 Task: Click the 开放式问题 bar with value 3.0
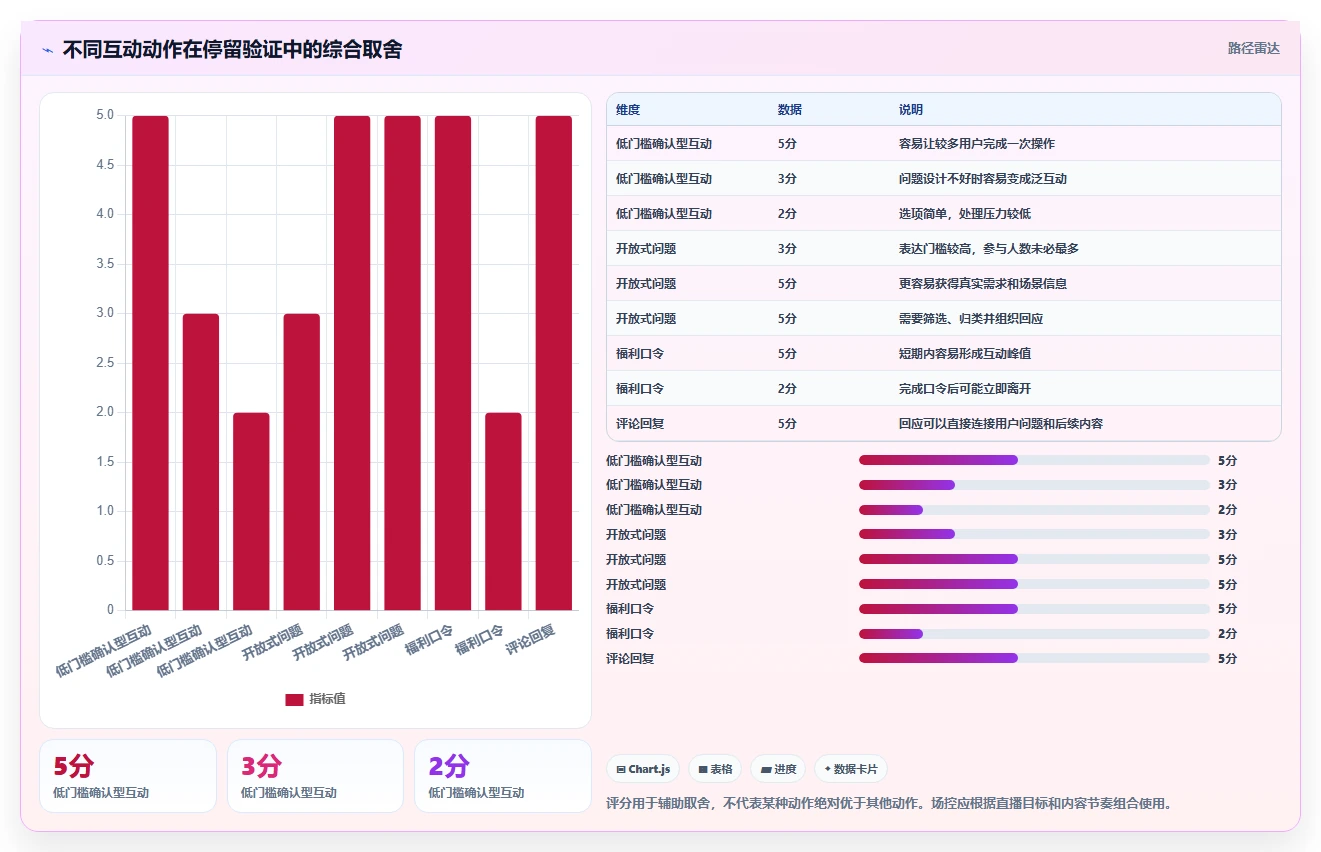(x=302, y=462)
